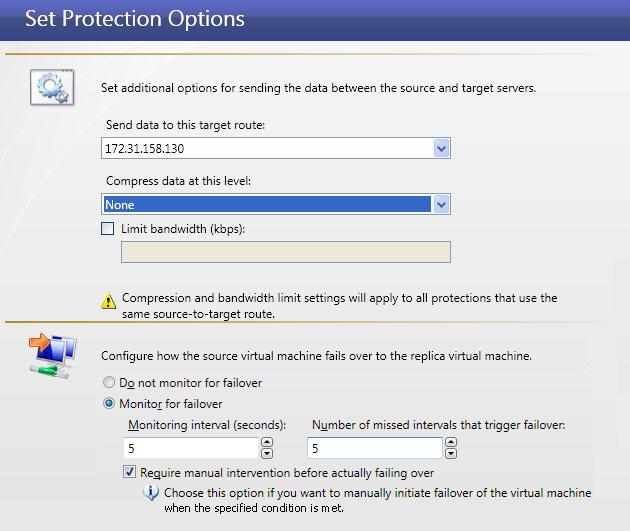
Task: Decrease the monitoring interval value
Action: point(267,453)
